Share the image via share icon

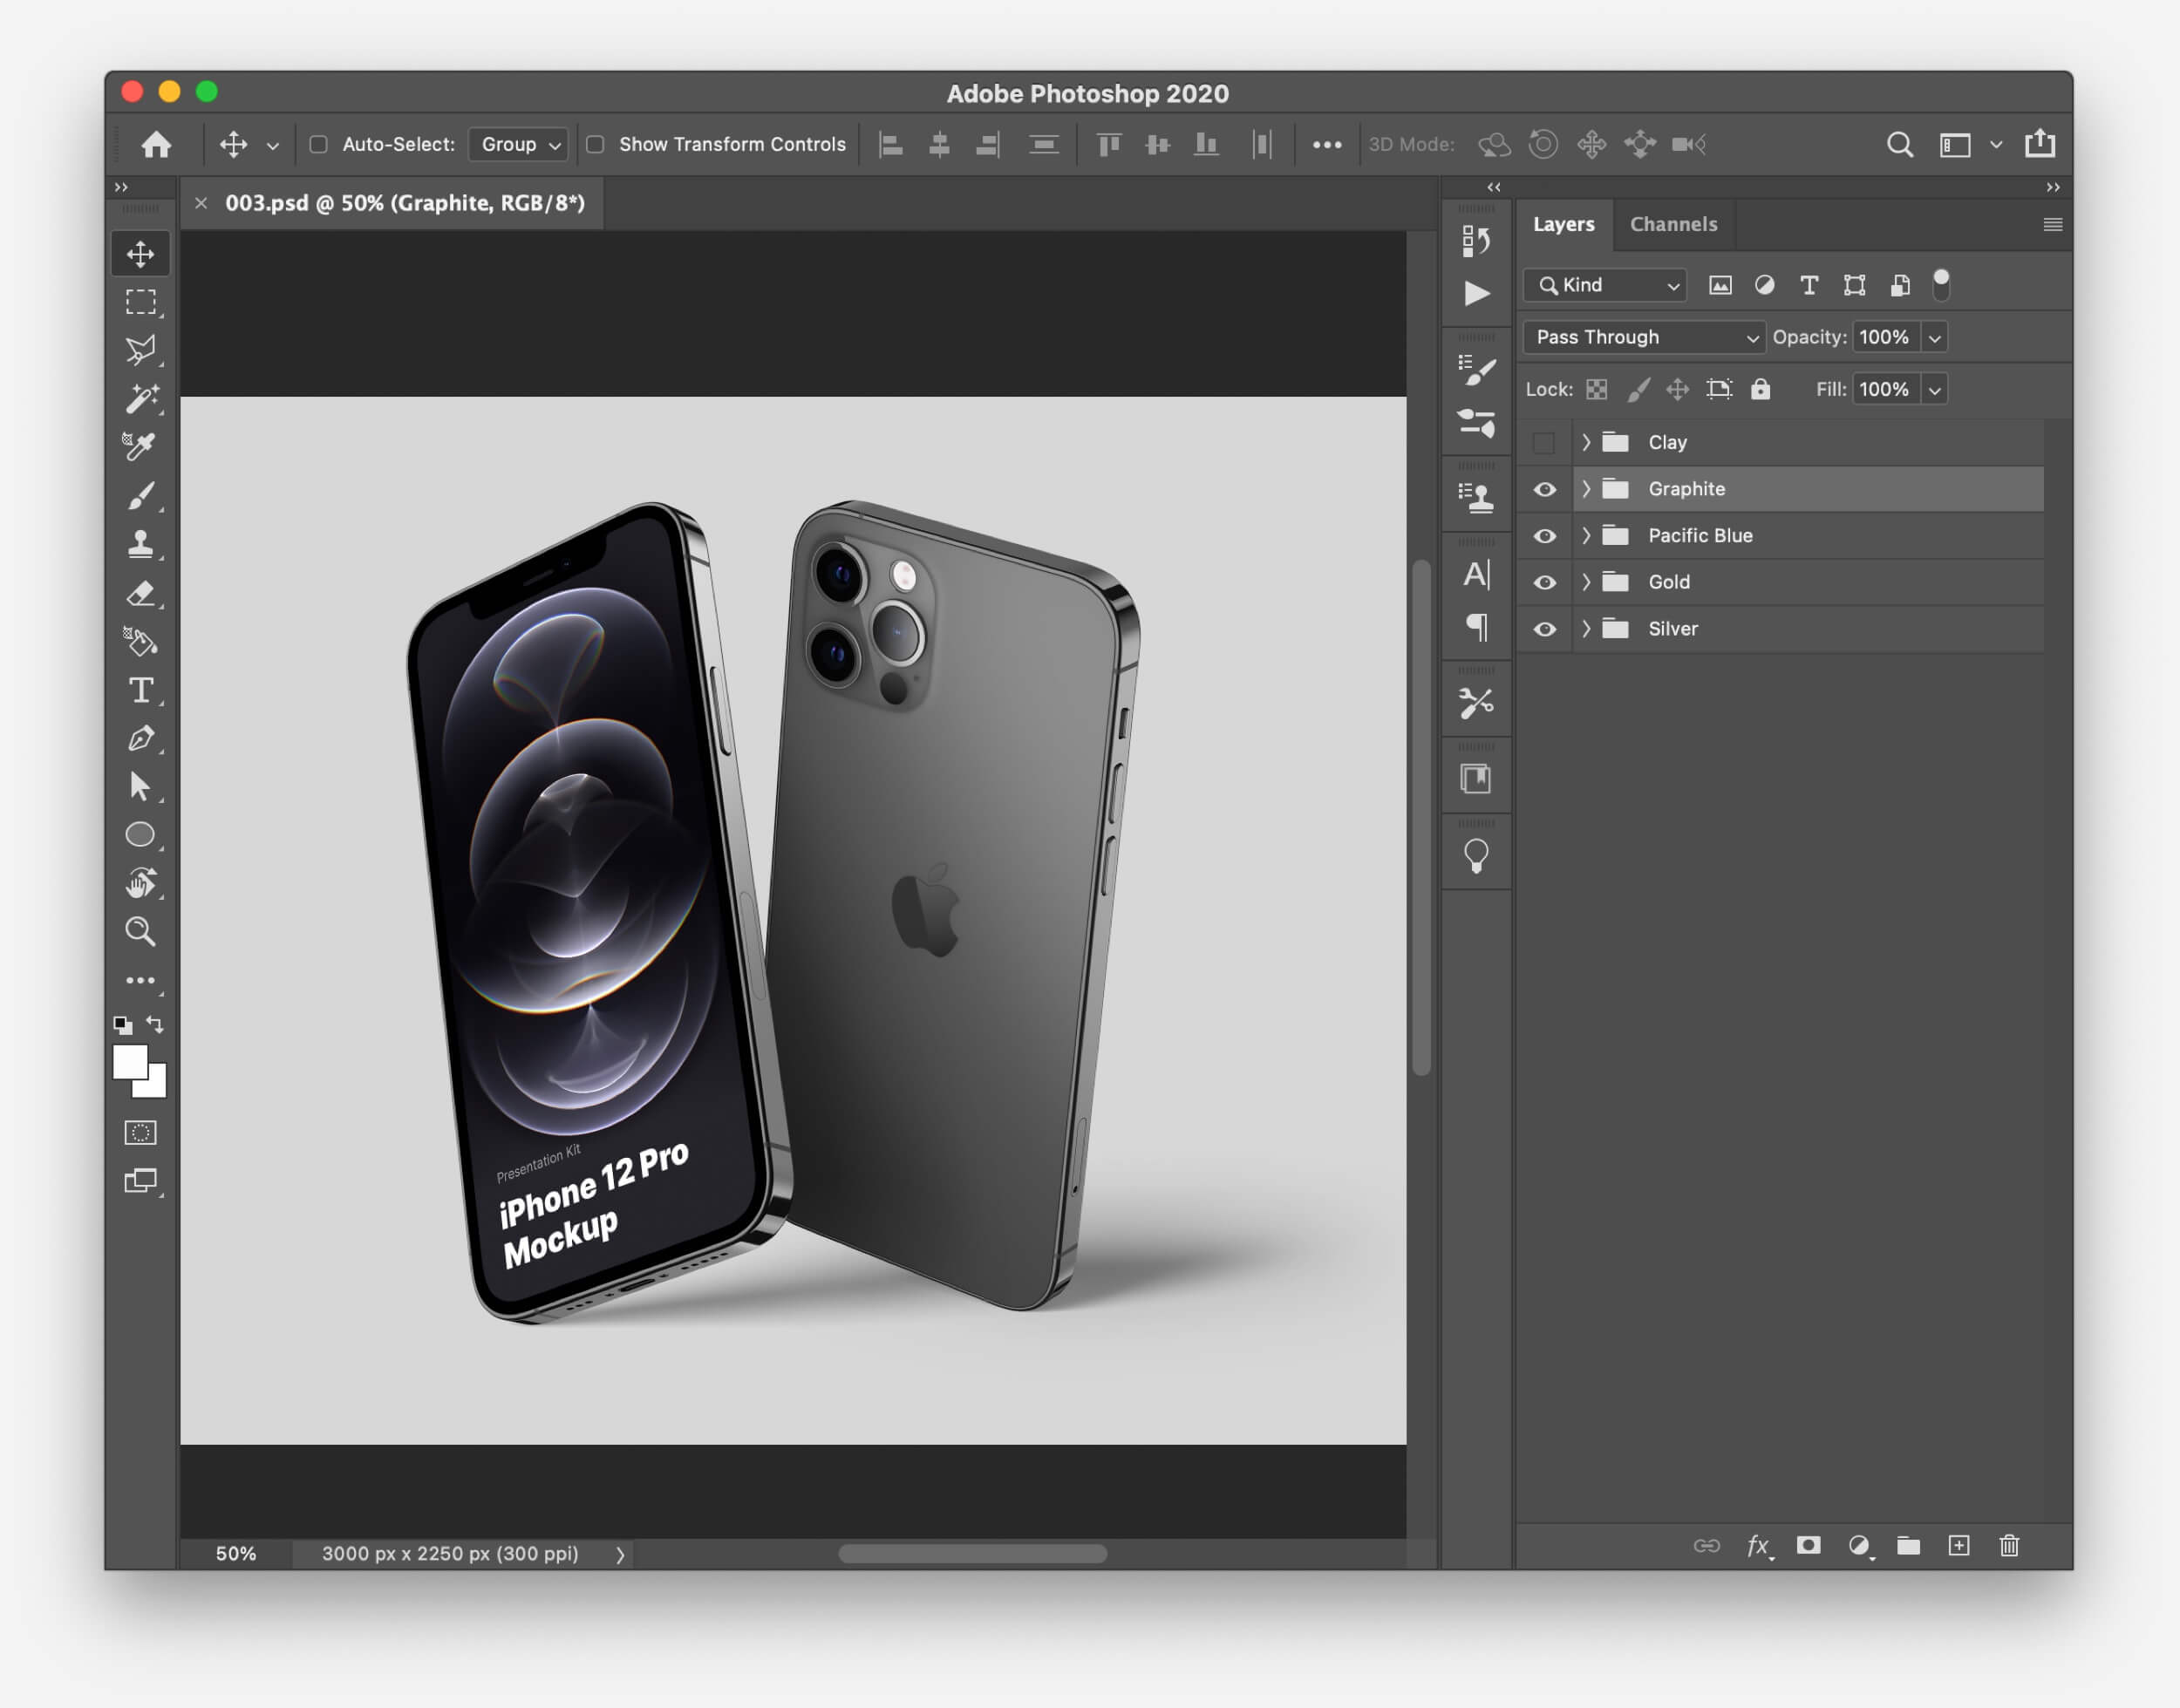tap(2040, 144)
